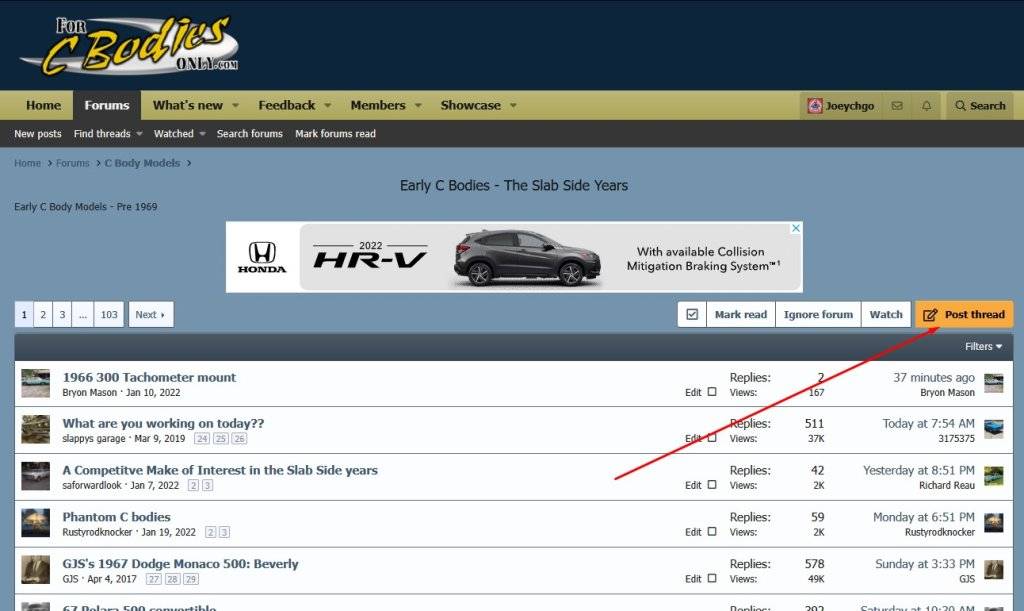Open the alerts bell icon

[926, 106]
